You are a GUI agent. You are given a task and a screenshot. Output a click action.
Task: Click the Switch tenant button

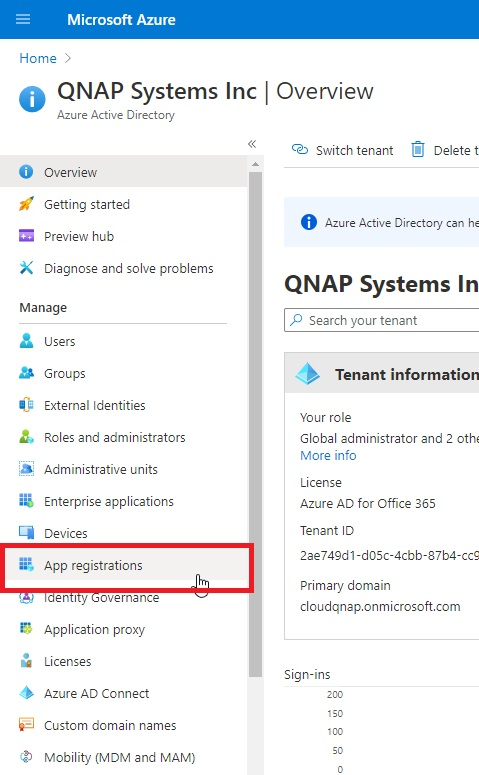343,150
